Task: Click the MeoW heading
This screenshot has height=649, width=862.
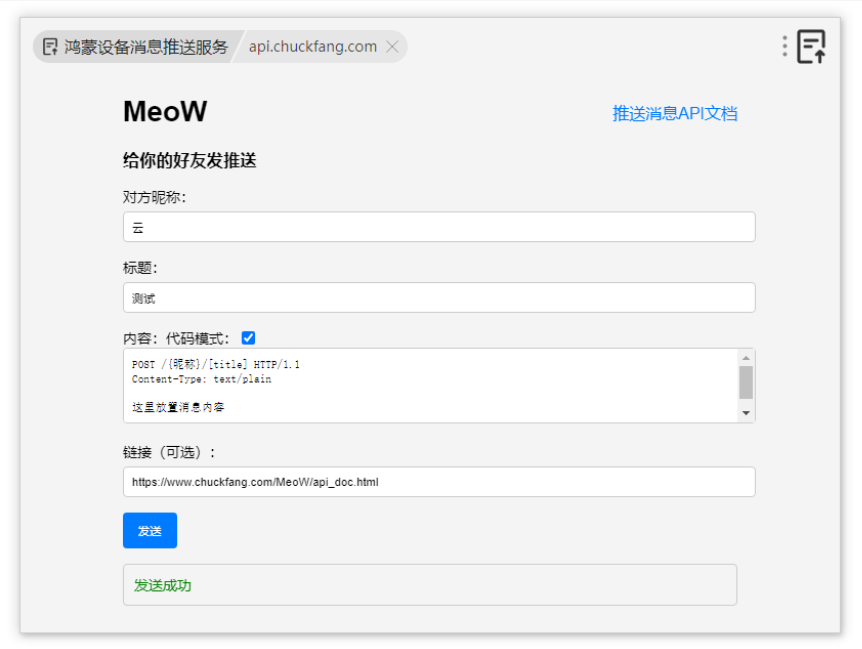Action: [x=165, y=112]
